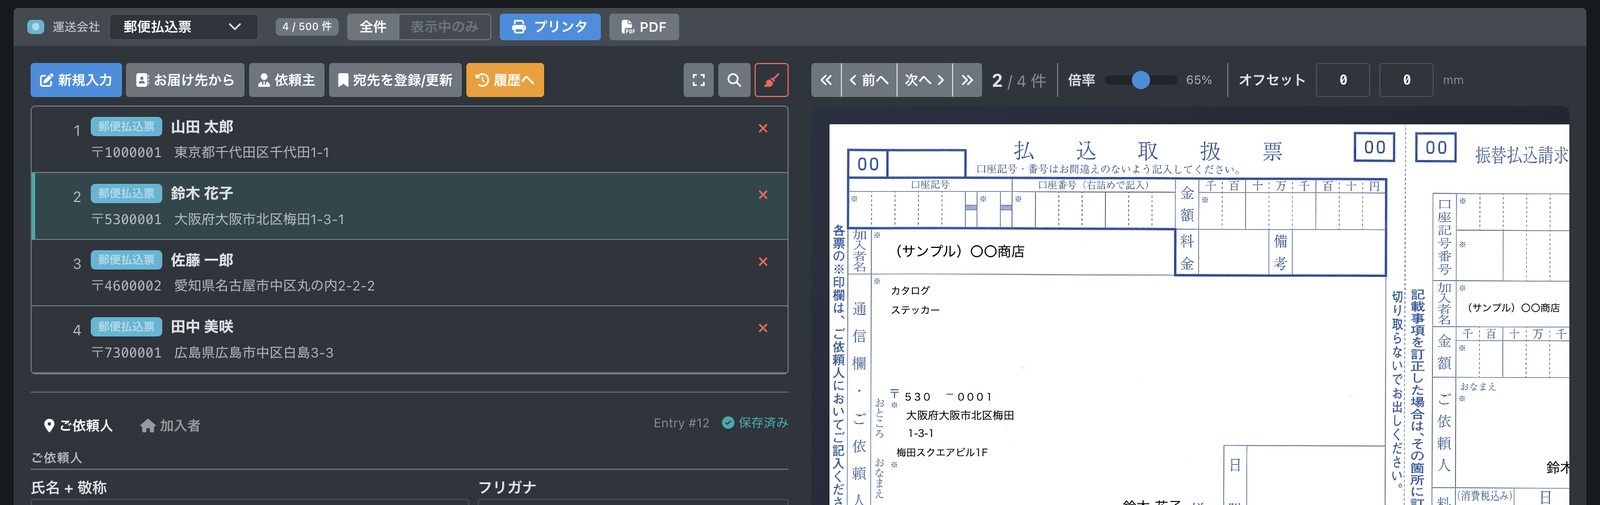Adjust the 倍率 zoom slider
1600x505 pixels.
coord(1141,80)
